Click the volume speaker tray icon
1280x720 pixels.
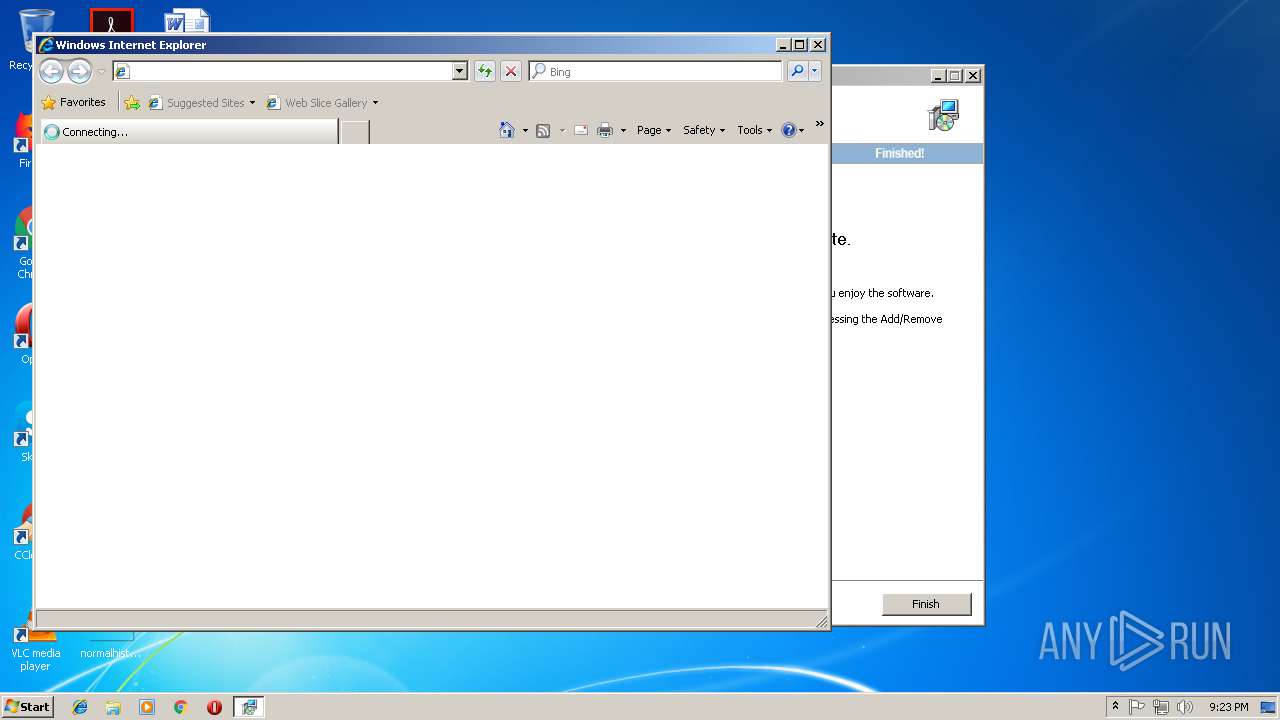1185,707
